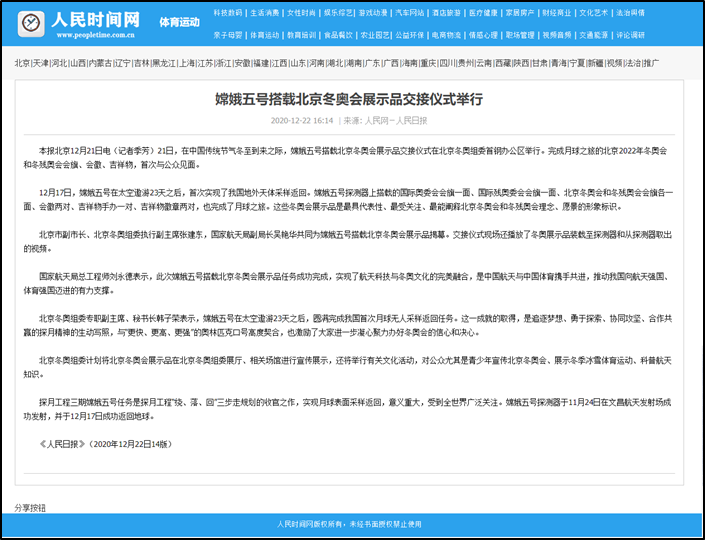Visit the 交通能源 channel
This screenshot has width=705, height=540.
click(593, 35)
